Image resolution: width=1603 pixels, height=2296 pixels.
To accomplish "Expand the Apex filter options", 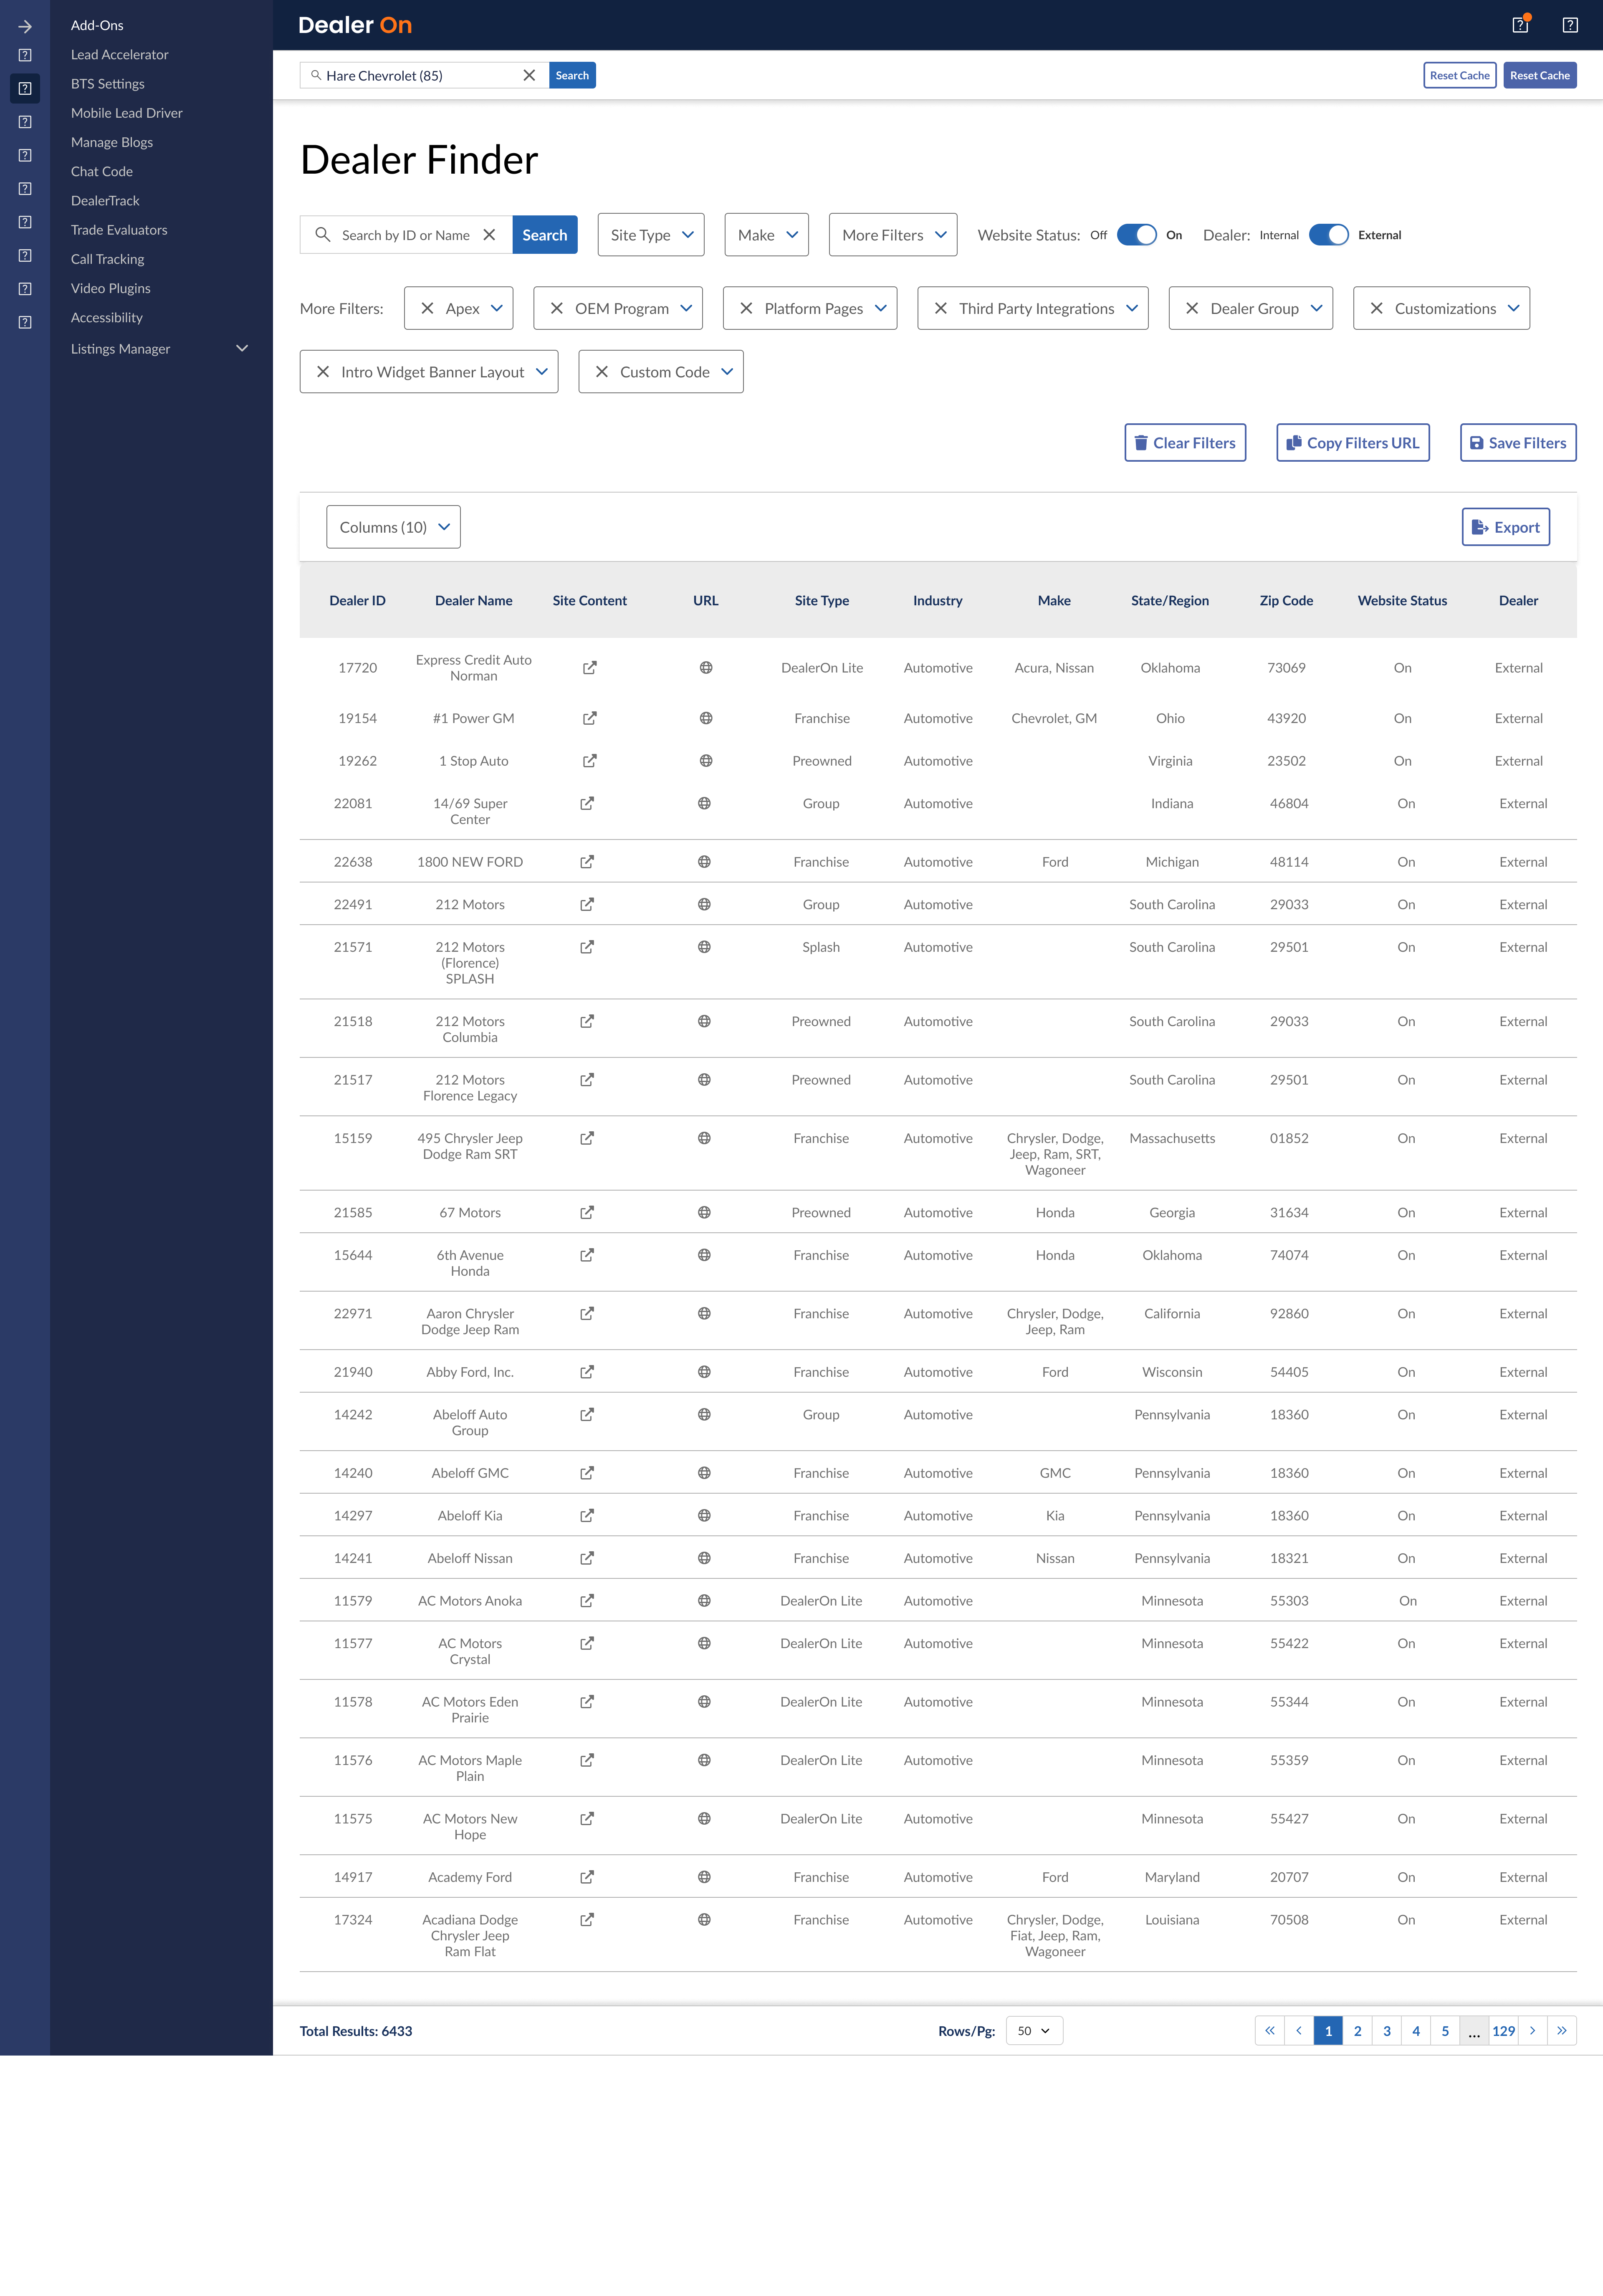I will [x=497, y=308].
